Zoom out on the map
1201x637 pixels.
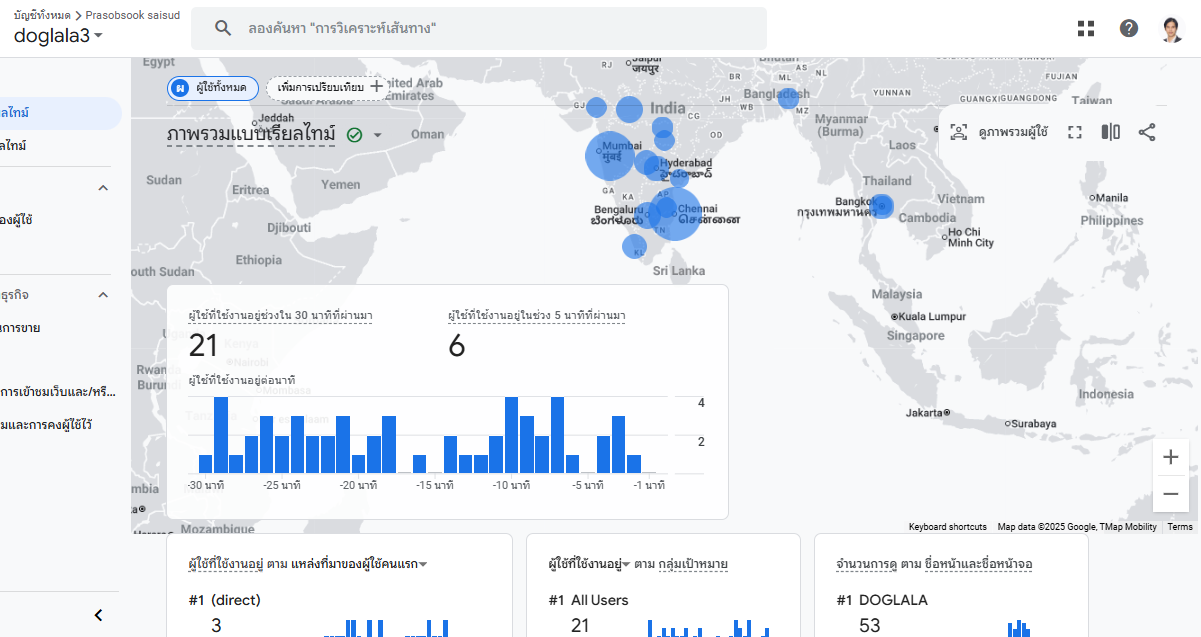coord(1171,494)
